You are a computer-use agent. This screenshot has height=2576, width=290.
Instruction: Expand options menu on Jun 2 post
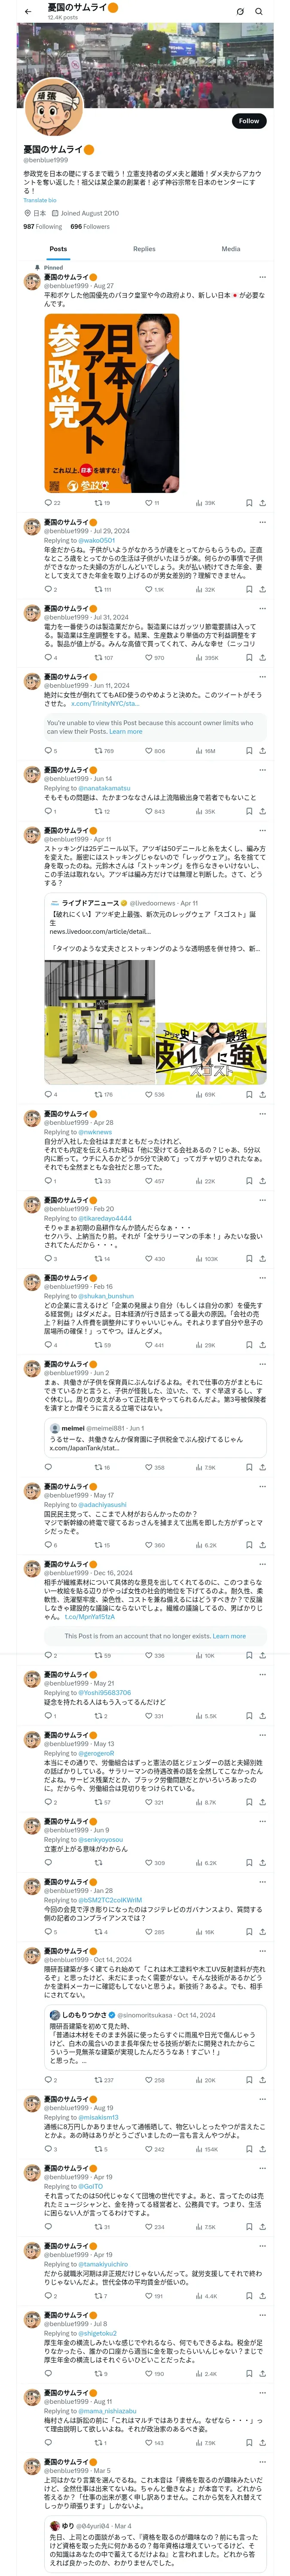pos(262,1364)
